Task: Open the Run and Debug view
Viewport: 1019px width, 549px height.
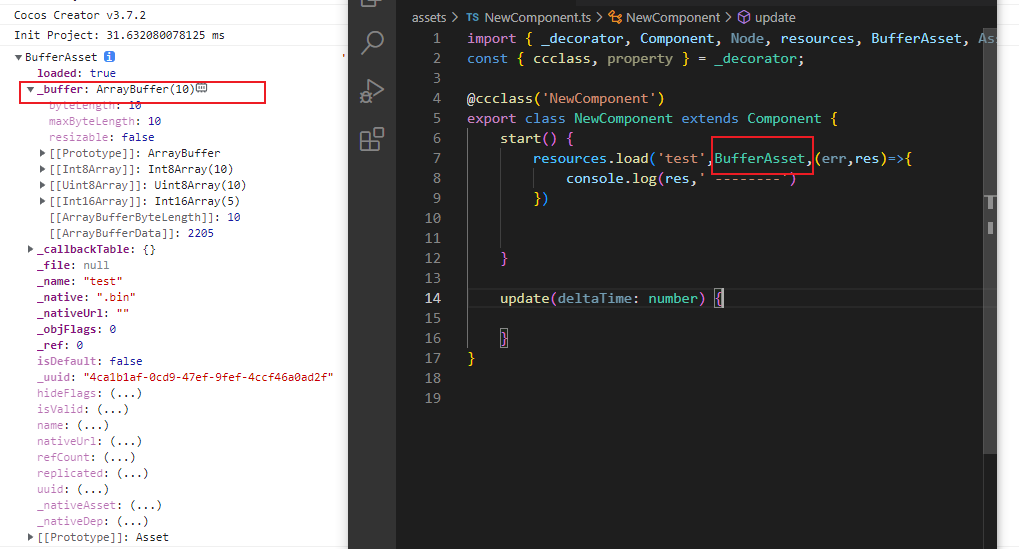Action: tap(372, 91)
